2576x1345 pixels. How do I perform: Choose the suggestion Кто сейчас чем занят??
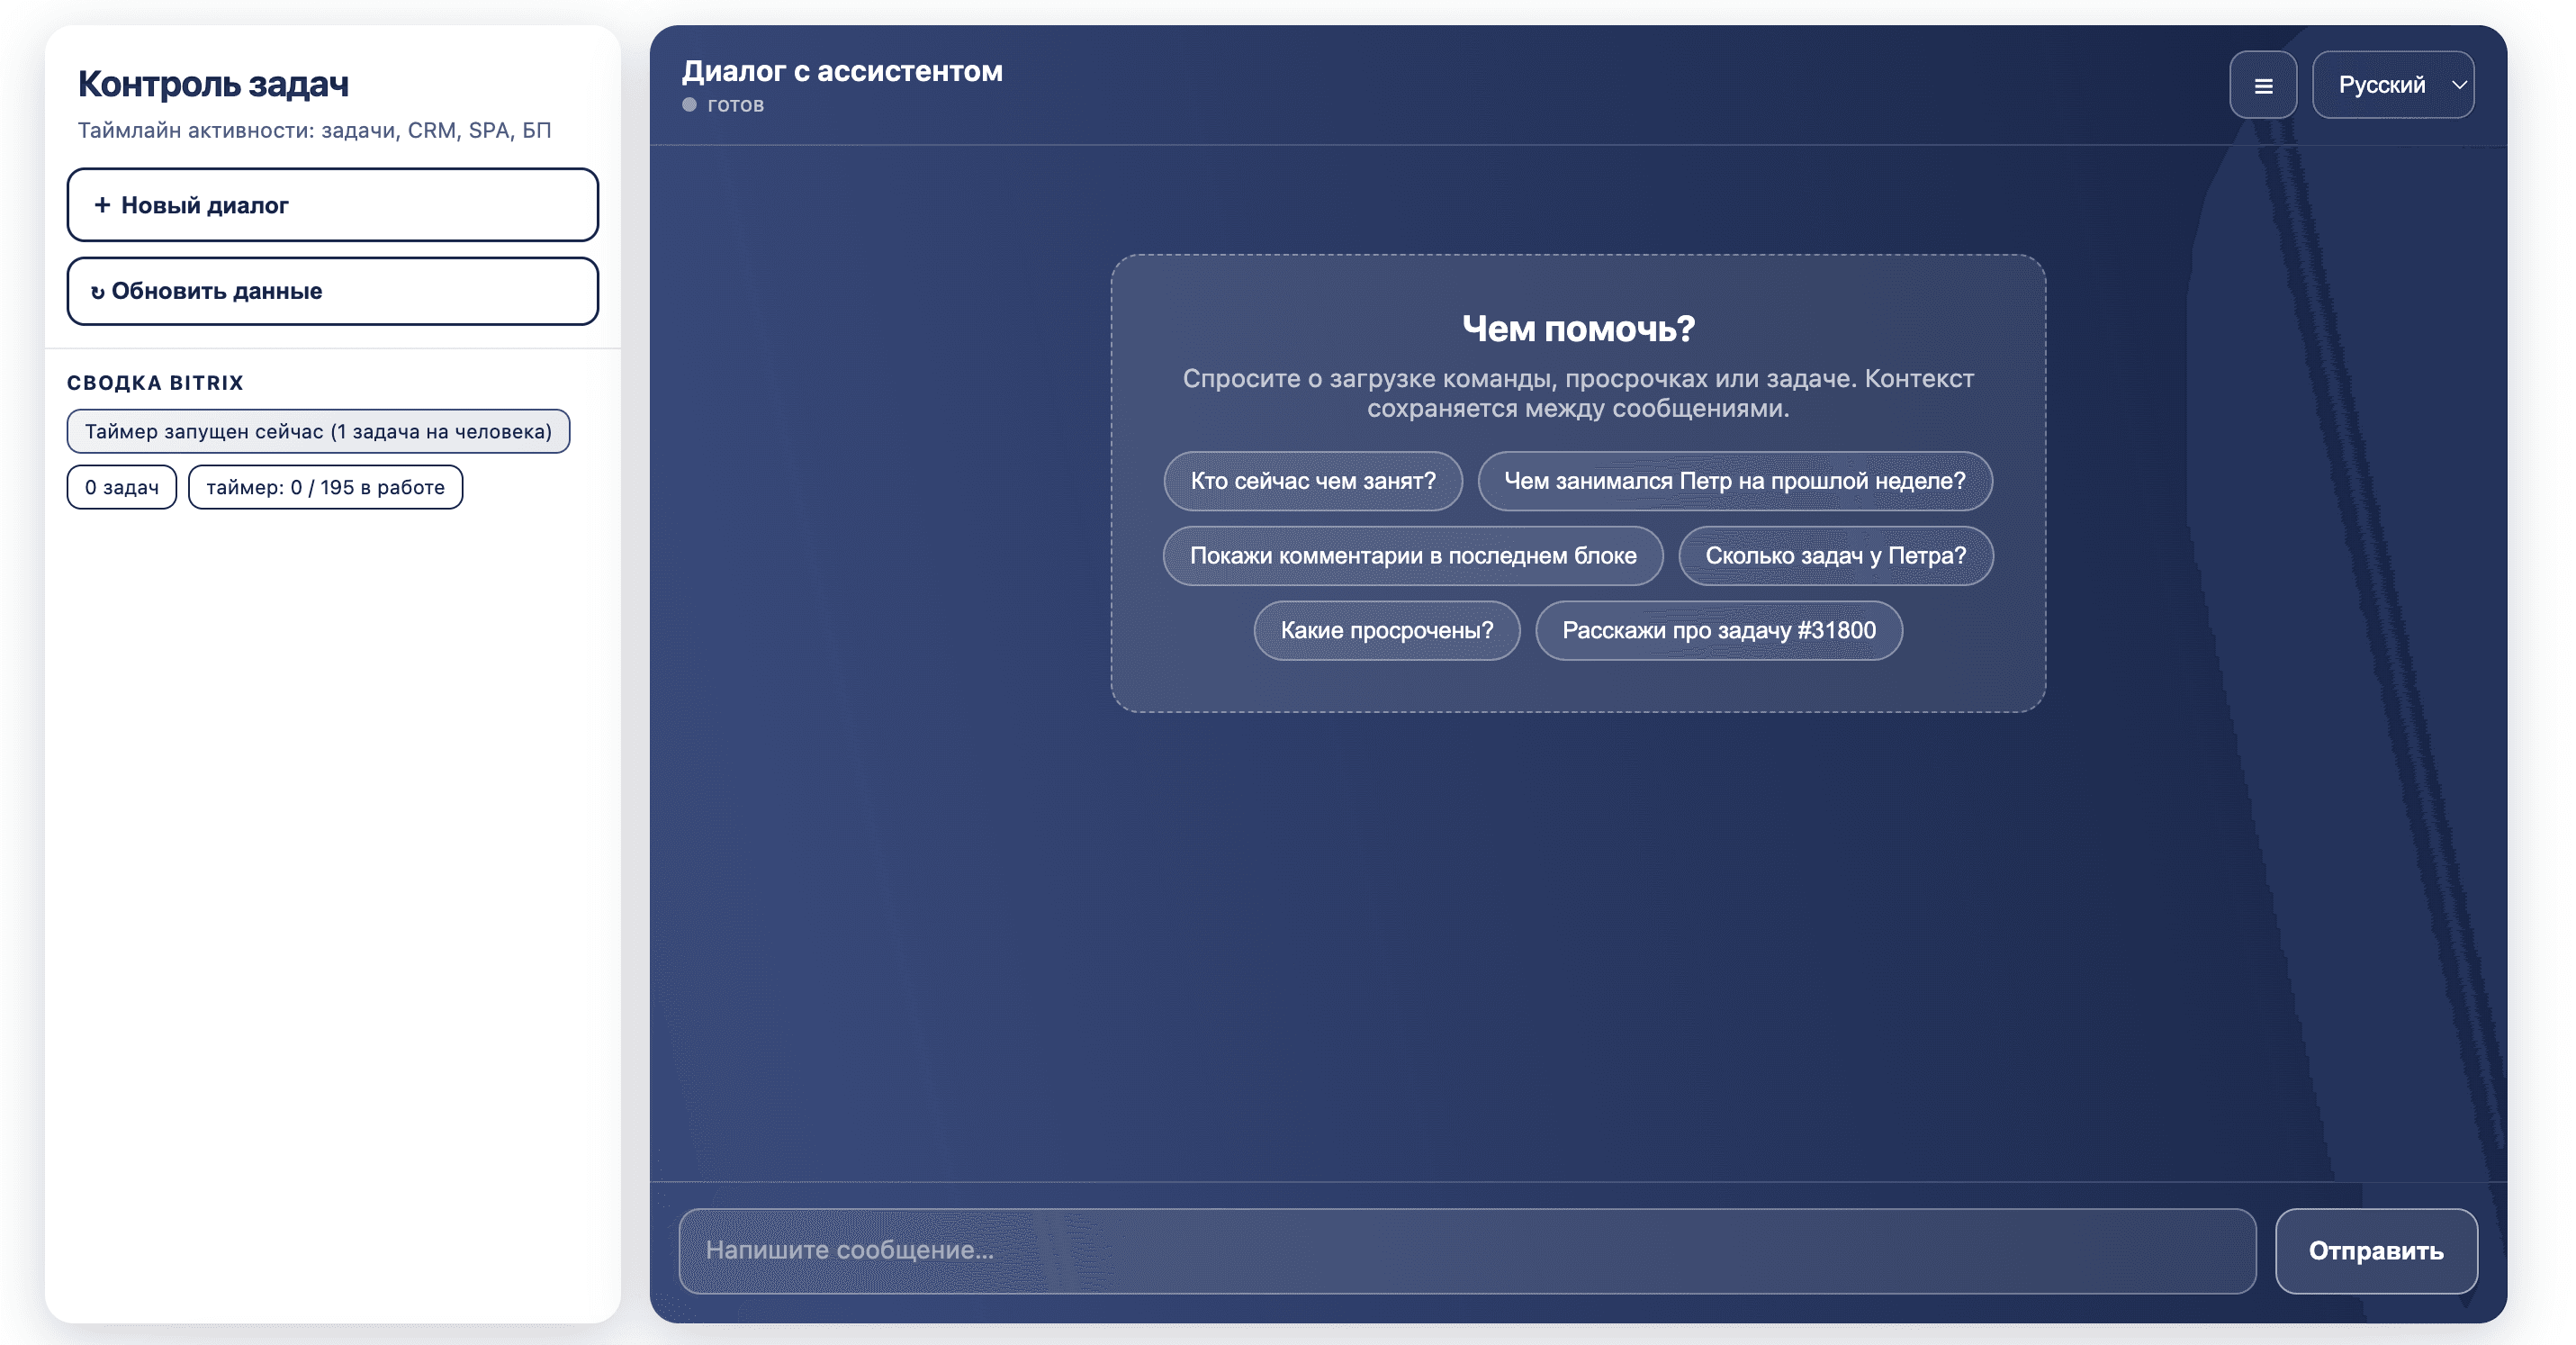1313,481
